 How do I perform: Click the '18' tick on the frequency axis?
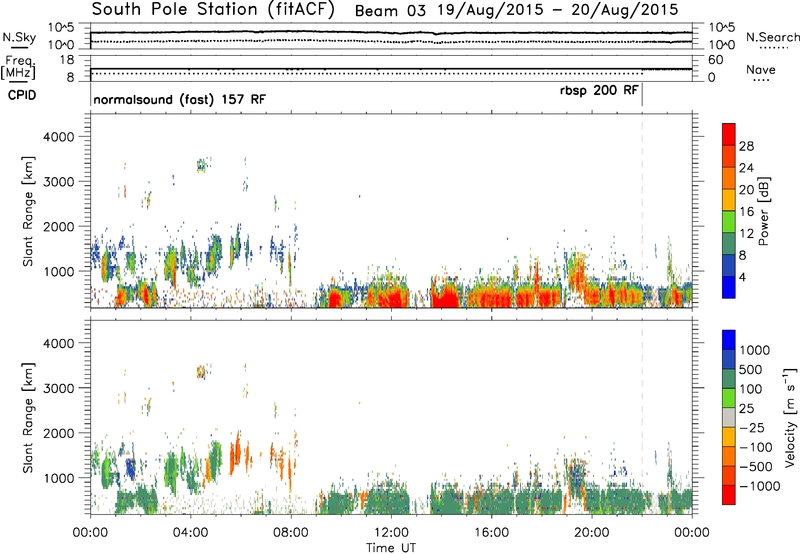[67, 60]
